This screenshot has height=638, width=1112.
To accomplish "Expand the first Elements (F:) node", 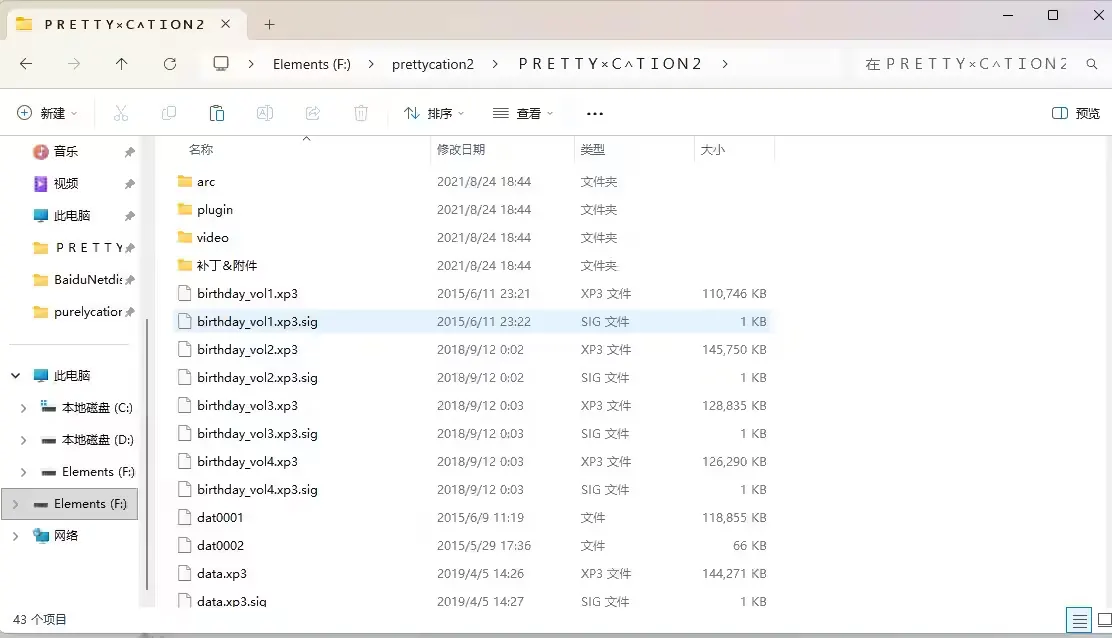I will 23,471.
